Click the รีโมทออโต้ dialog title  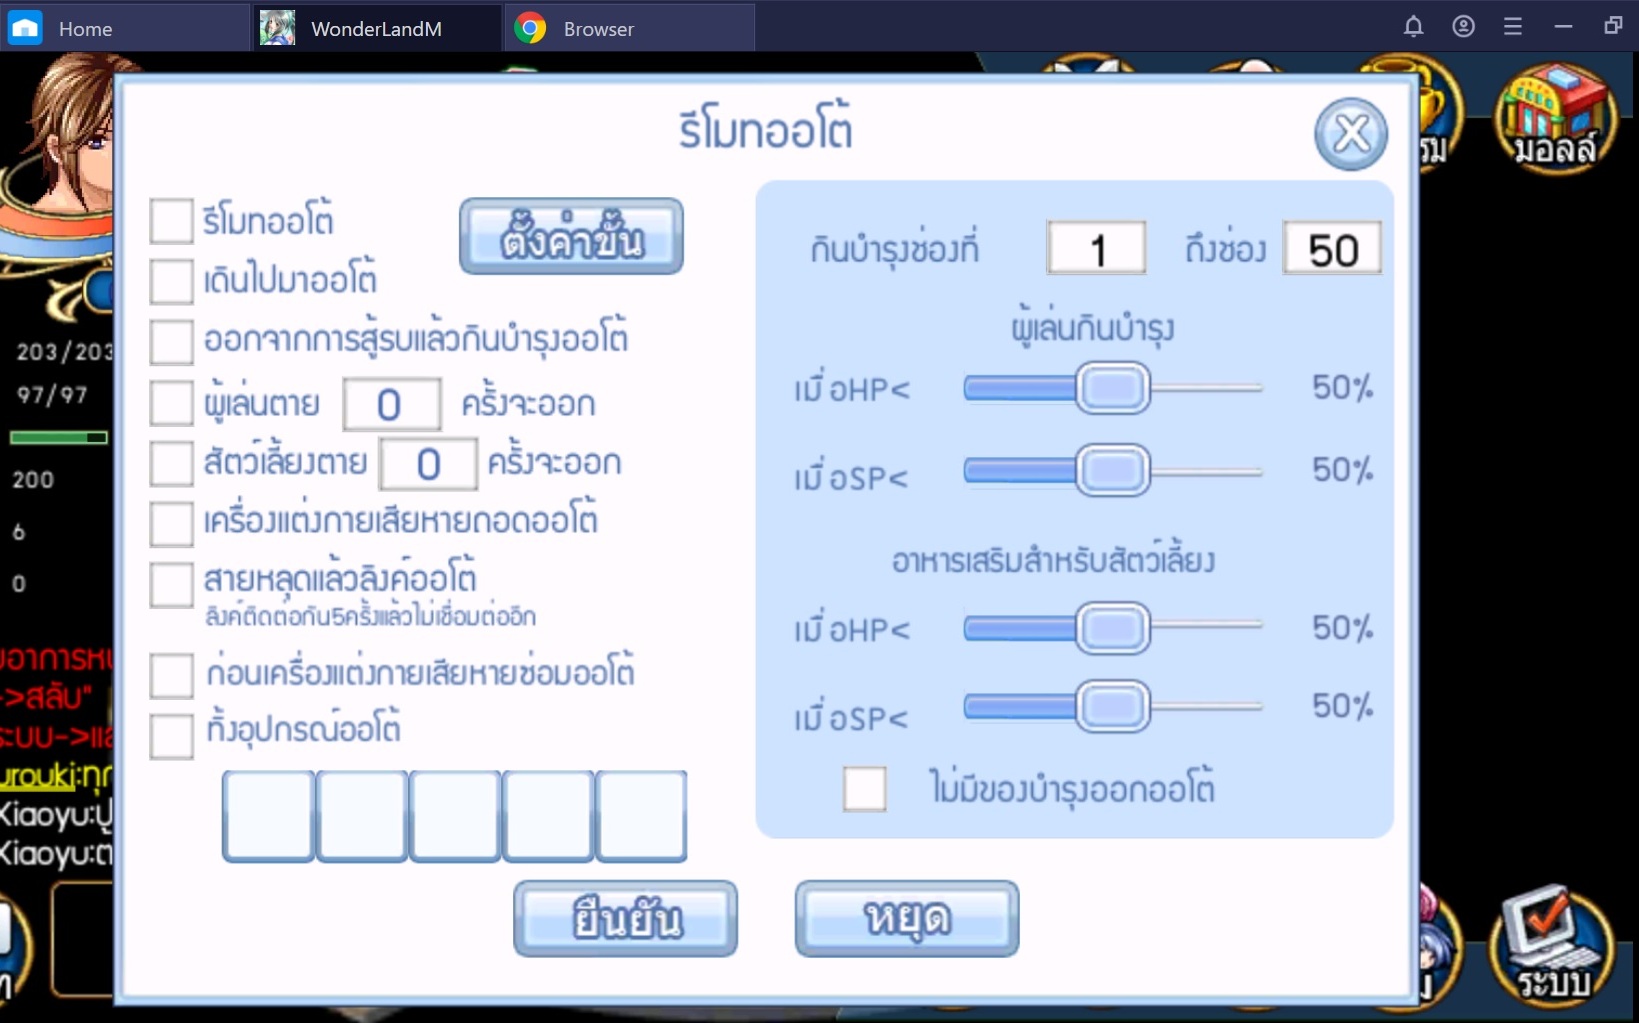[765, 130]
